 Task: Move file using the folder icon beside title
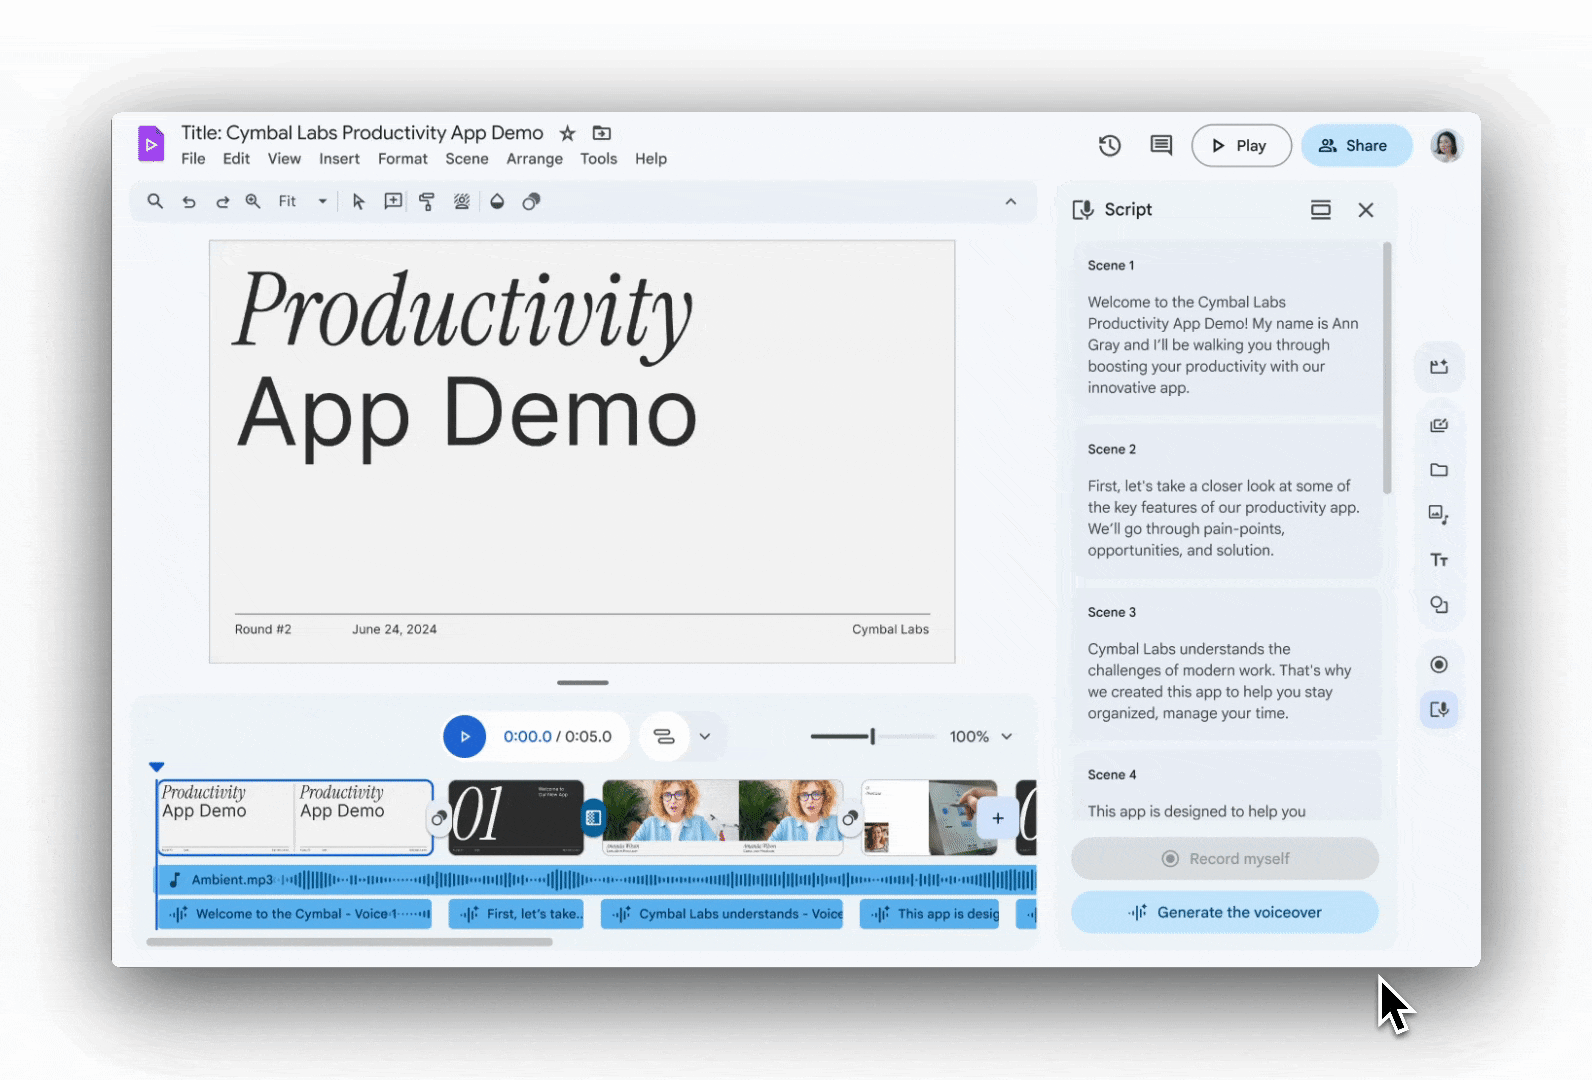click(601, 133)
